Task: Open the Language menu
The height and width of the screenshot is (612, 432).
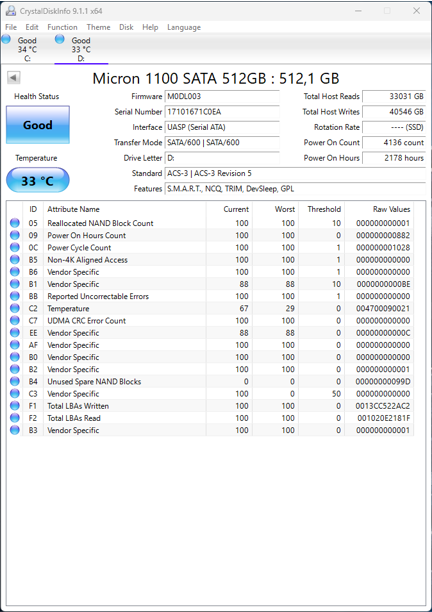Action: pyautogui.click(x=184, y=27)
